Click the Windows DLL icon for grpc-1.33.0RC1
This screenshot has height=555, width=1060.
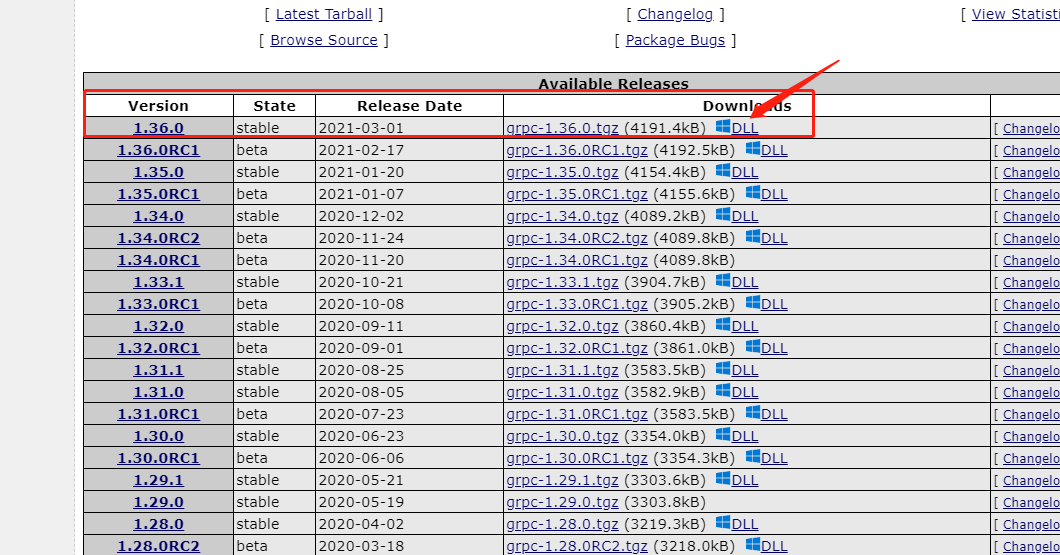(752, 302)
